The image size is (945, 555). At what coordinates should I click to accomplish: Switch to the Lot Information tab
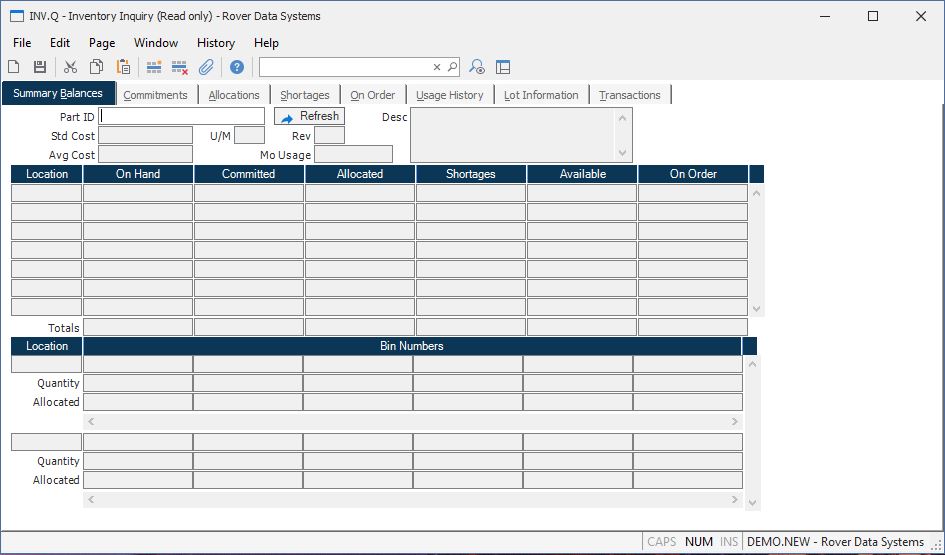pyautogui.click(x=541, y=95)
